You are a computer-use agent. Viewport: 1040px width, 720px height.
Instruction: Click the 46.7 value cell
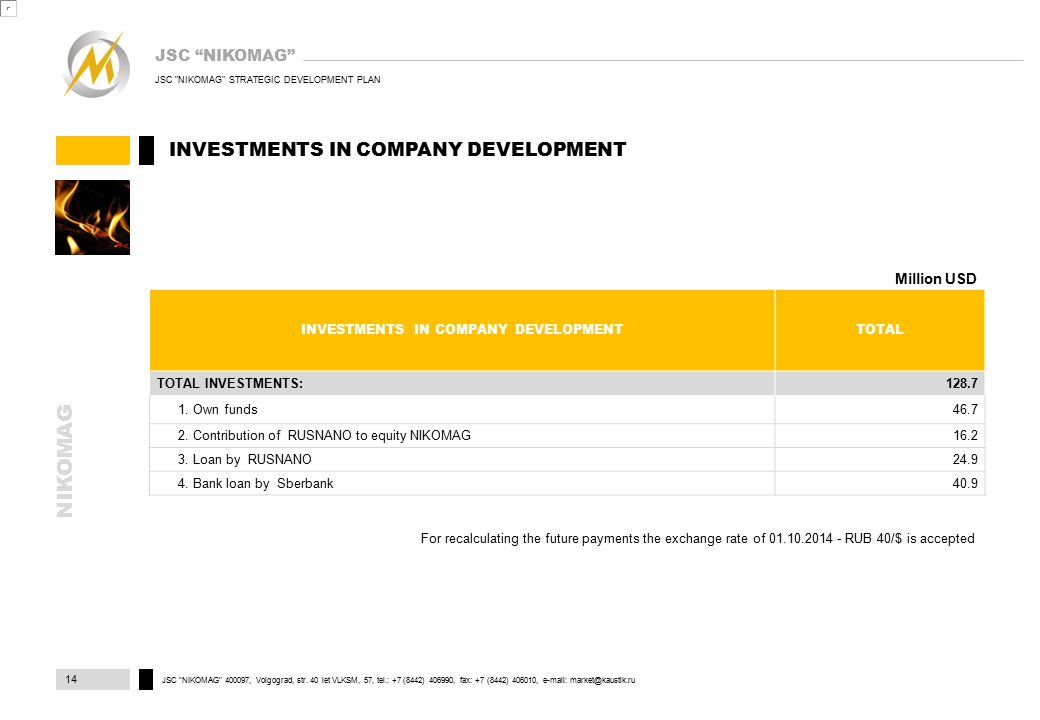[x=879, y=410]
